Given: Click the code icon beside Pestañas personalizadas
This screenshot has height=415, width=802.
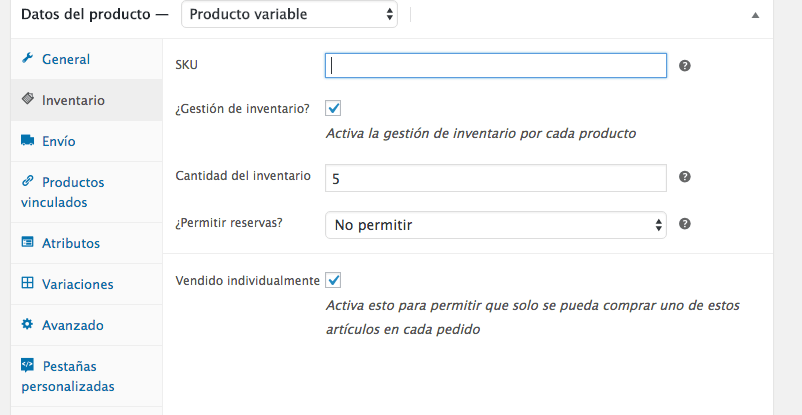Looking at the screenshot, I should 27,365.
